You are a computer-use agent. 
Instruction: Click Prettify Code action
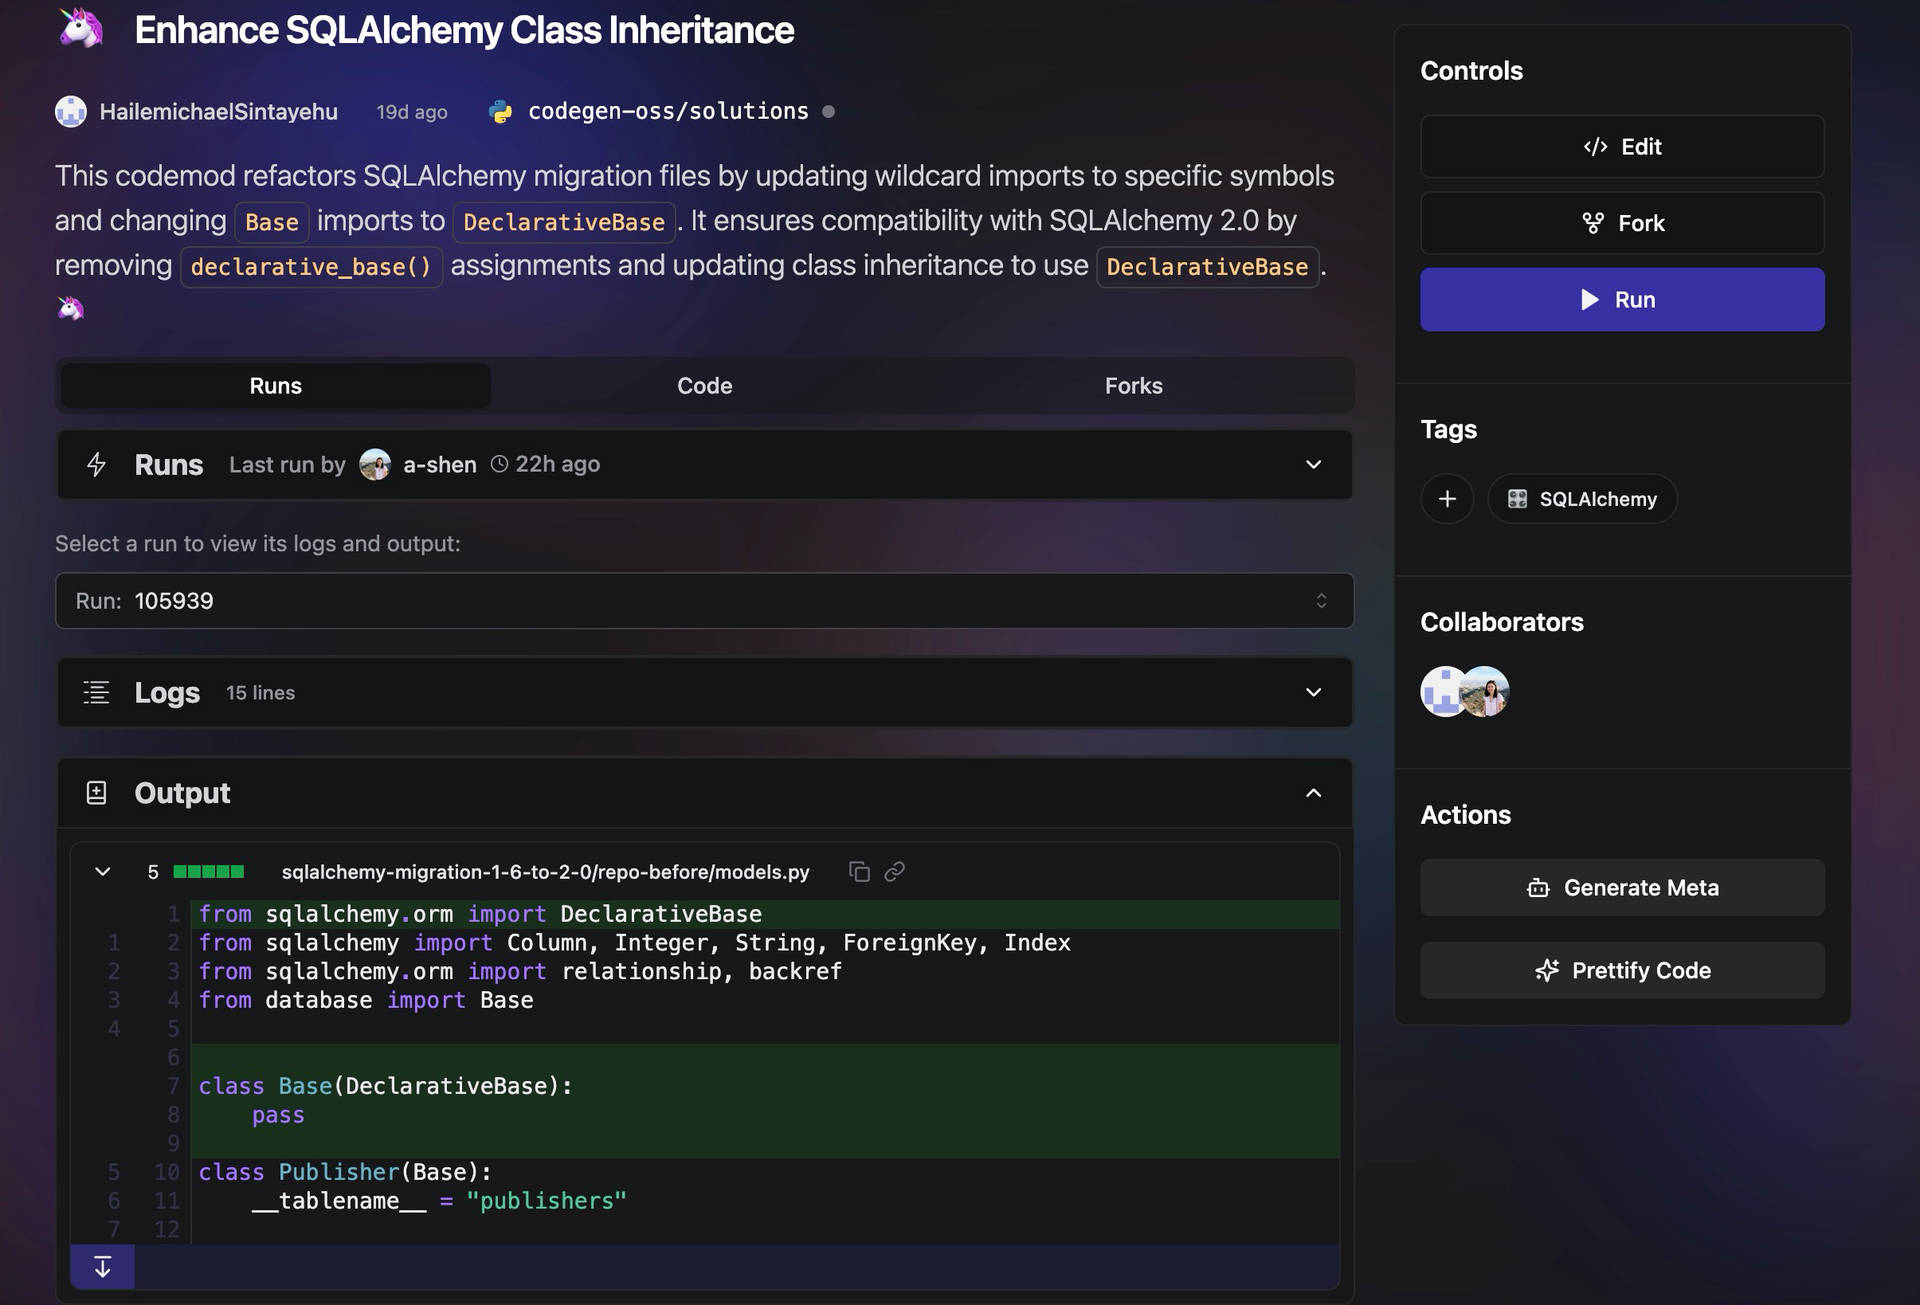(x=1622, y=970)
